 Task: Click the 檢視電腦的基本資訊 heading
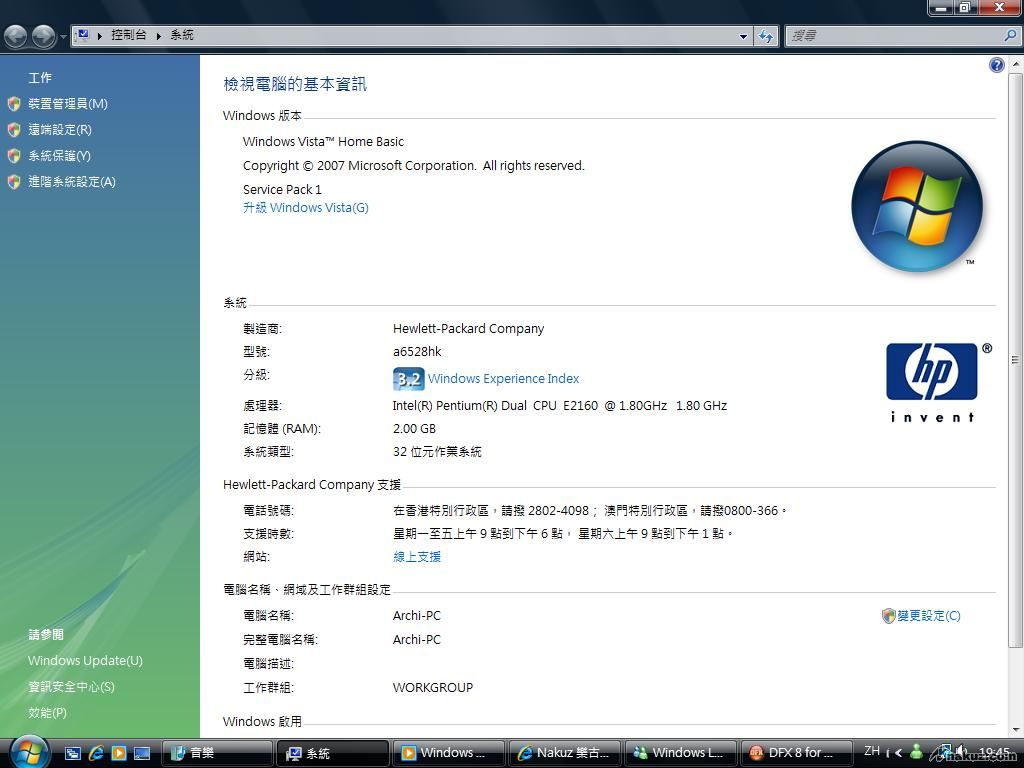(295, 84)
